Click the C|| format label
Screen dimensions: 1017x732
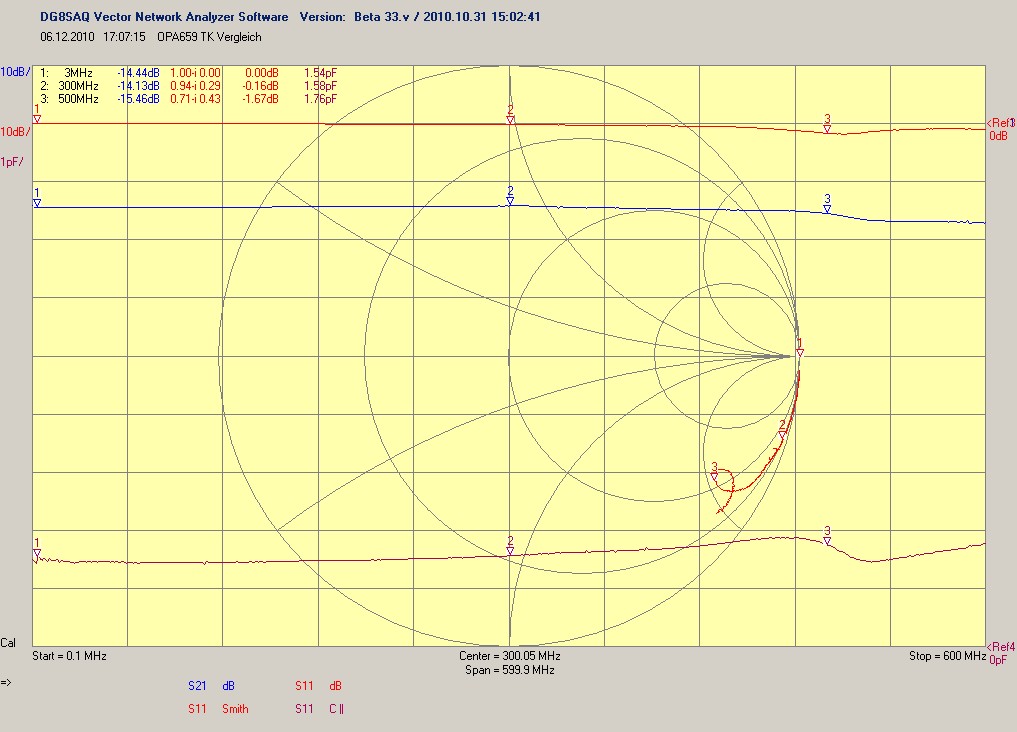point(336,709)
